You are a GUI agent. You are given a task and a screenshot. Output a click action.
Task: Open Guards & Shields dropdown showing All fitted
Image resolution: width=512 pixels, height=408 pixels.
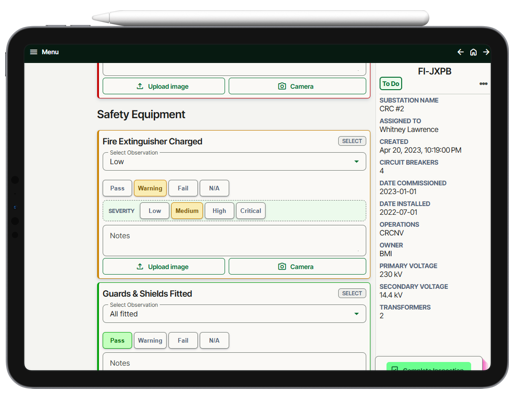coord(234,314)
